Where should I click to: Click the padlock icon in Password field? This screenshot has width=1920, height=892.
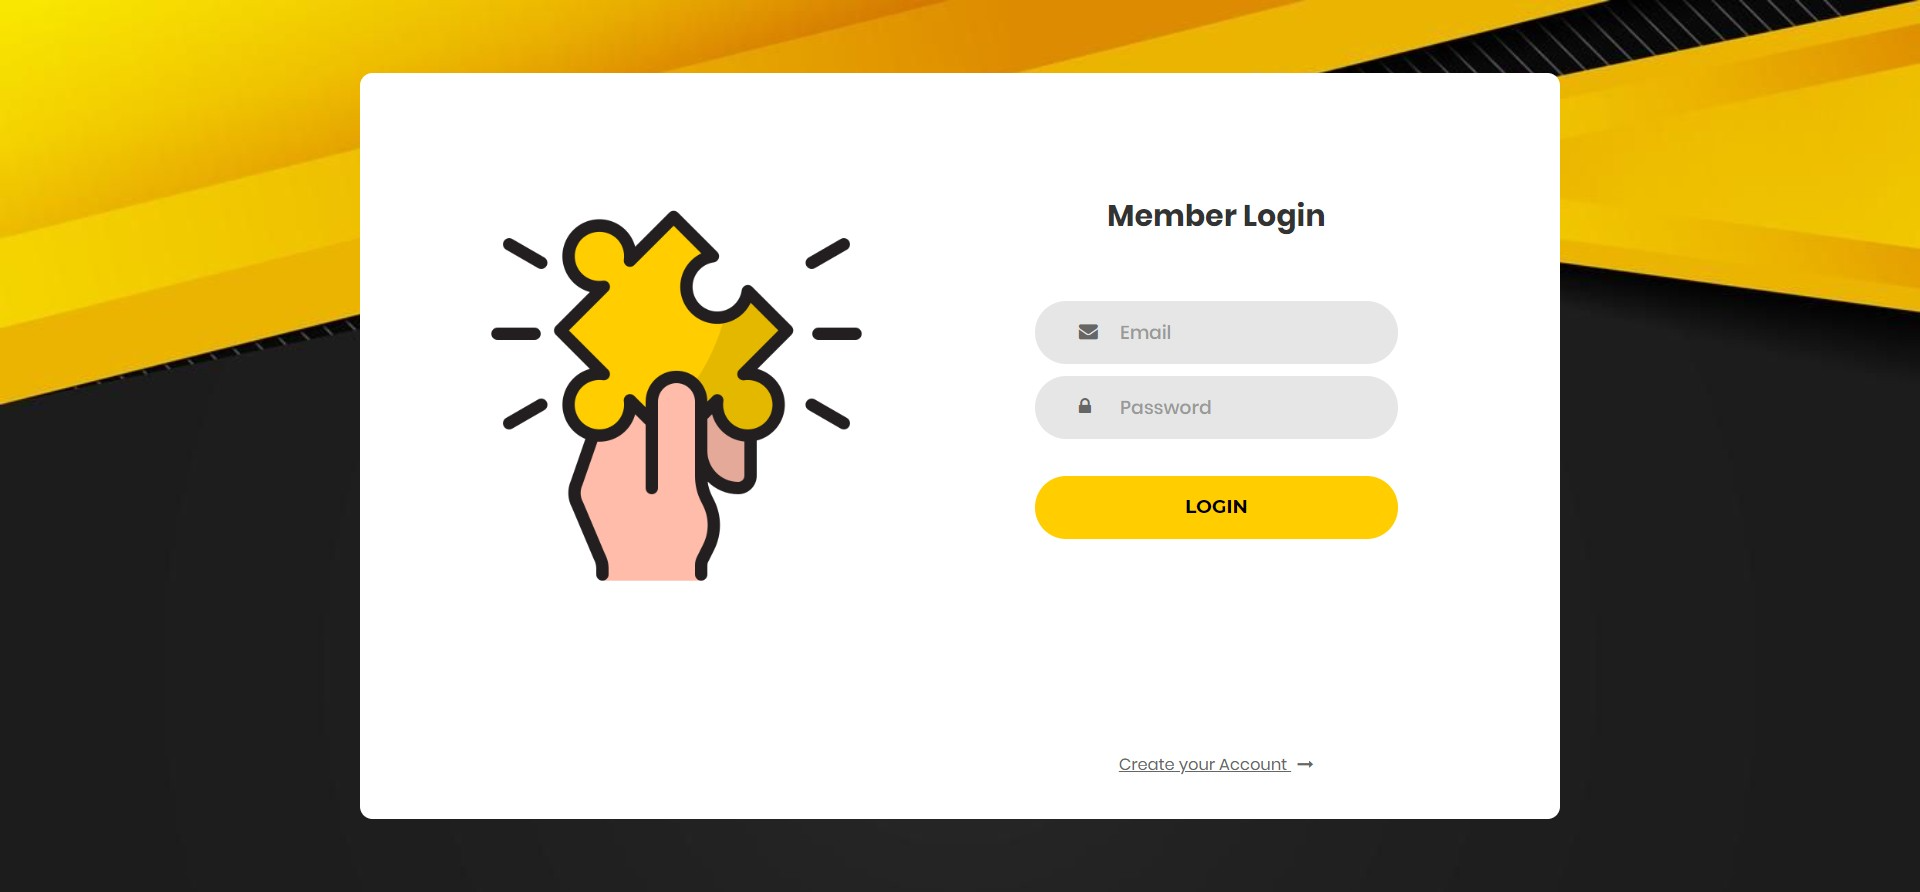1085,406
